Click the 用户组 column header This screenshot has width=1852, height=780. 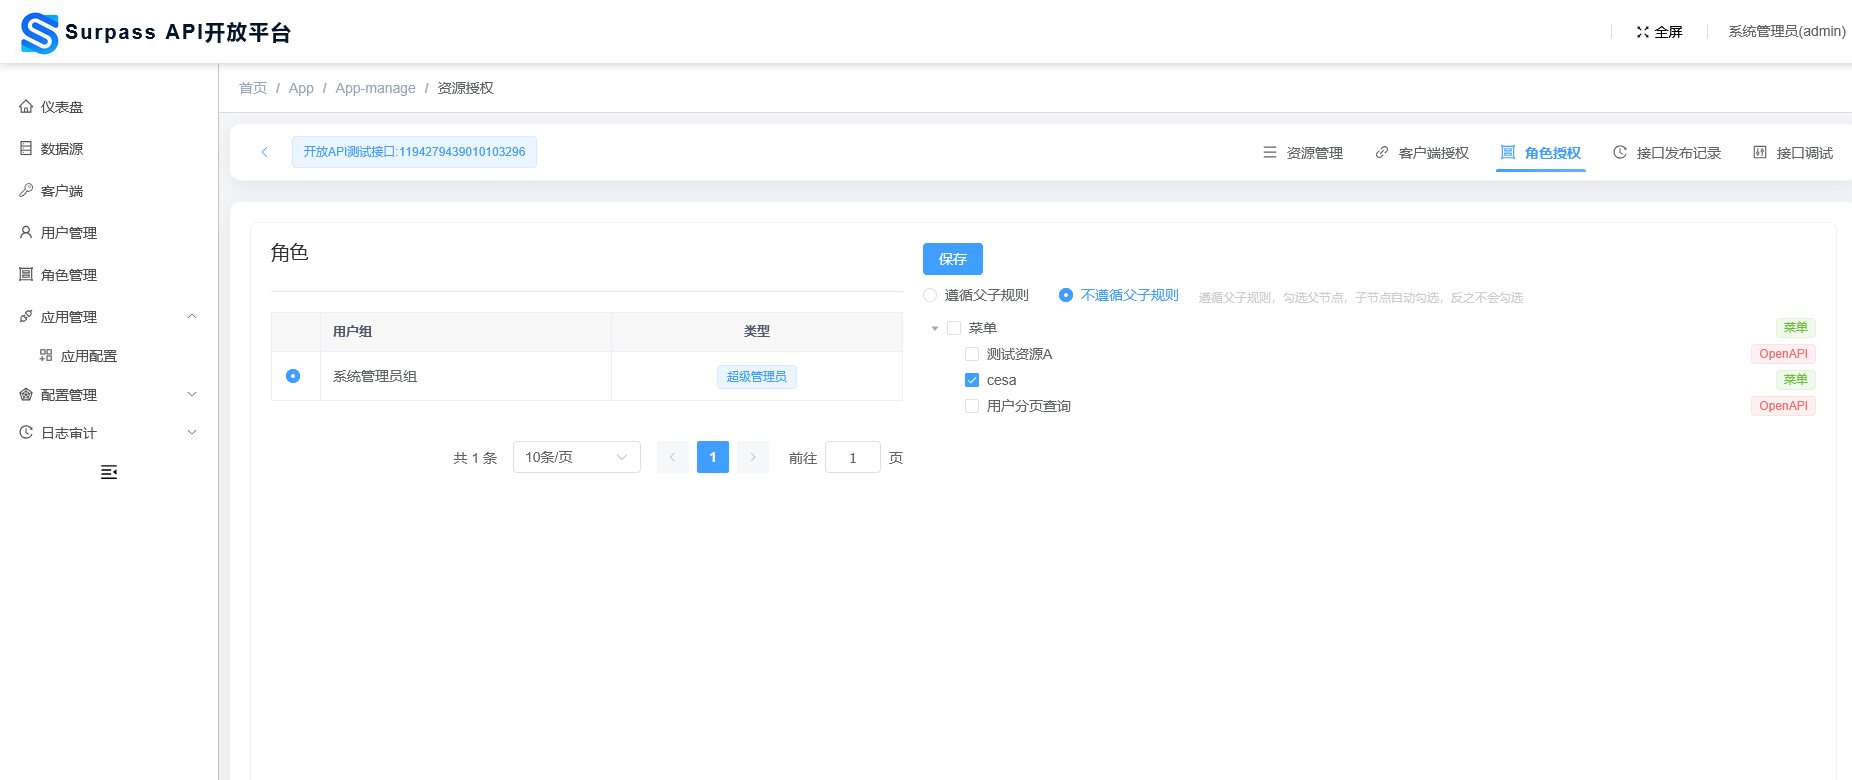click(x=352, y=331)
